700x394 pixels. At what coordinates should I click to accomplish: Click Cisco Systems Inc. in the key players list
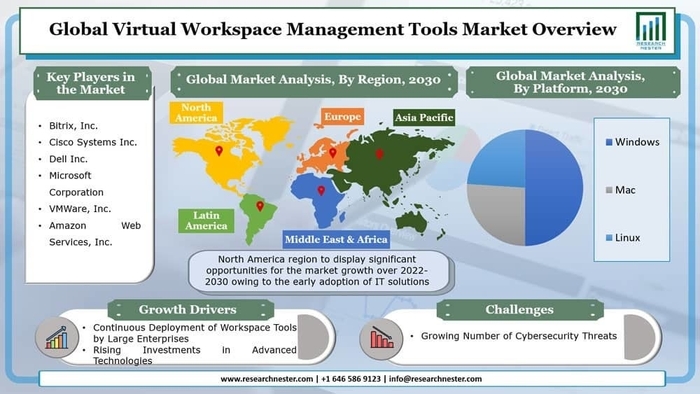[x=93, y=142]
